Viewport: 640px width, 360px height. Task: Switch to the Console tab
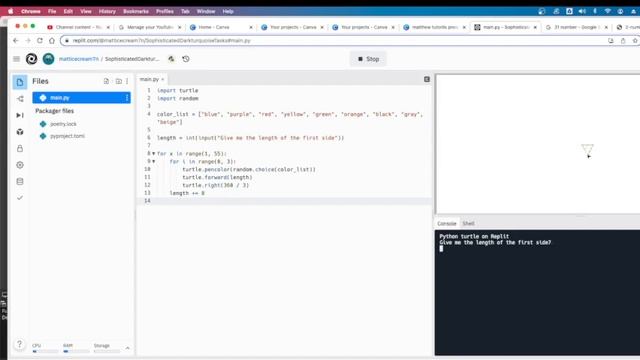pyautogui.click(x=447, y=224)
